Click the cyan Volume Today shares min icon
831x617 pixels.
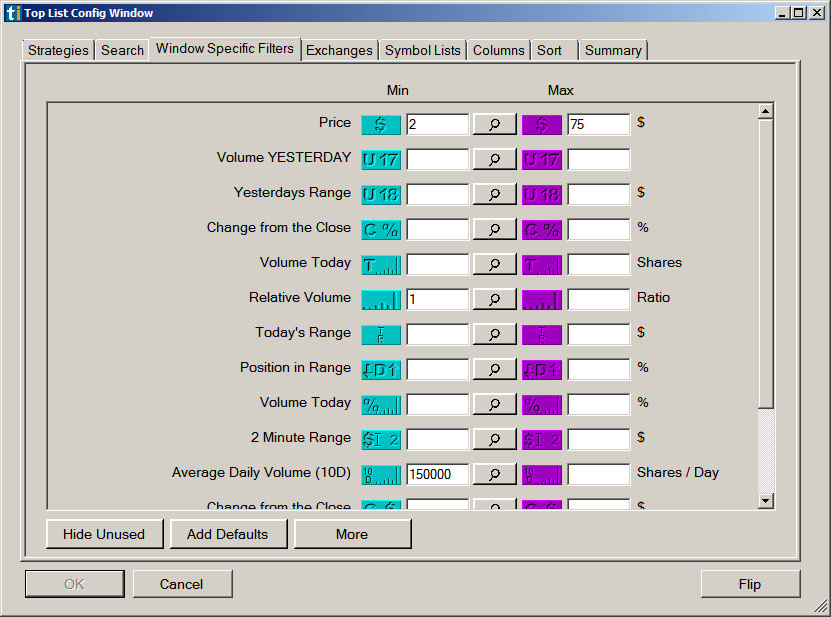tap(381, 265)
